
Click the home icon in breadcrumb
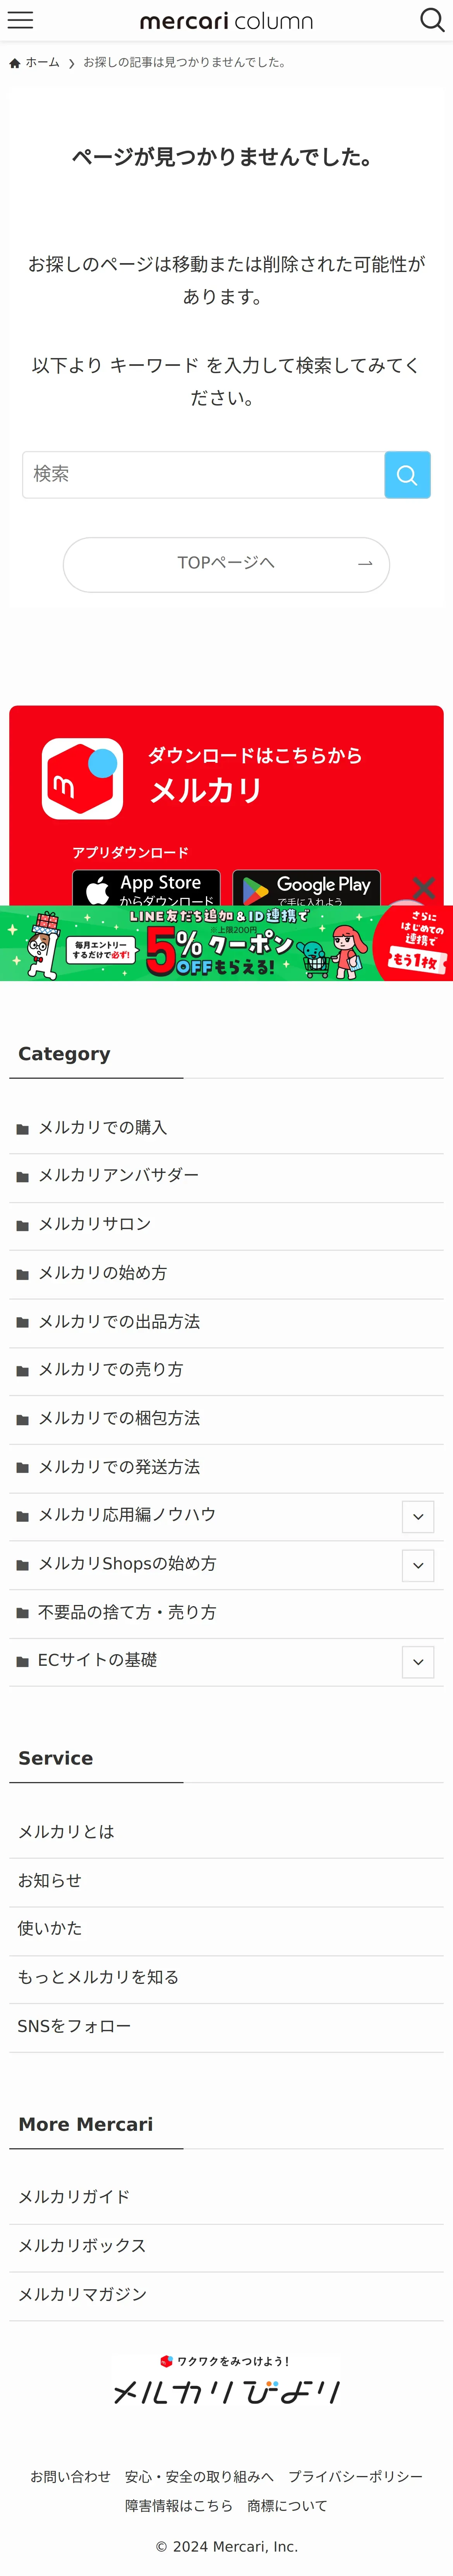[15, 63]
